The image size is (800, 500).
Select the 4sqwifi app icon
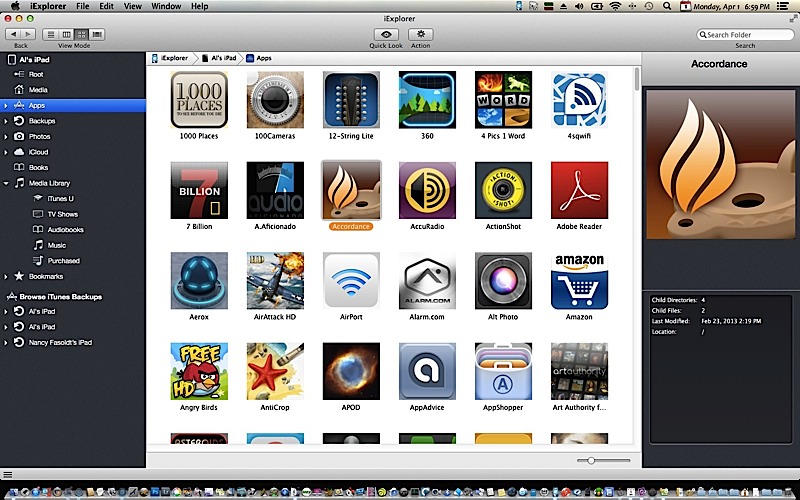tap(579, 99)
